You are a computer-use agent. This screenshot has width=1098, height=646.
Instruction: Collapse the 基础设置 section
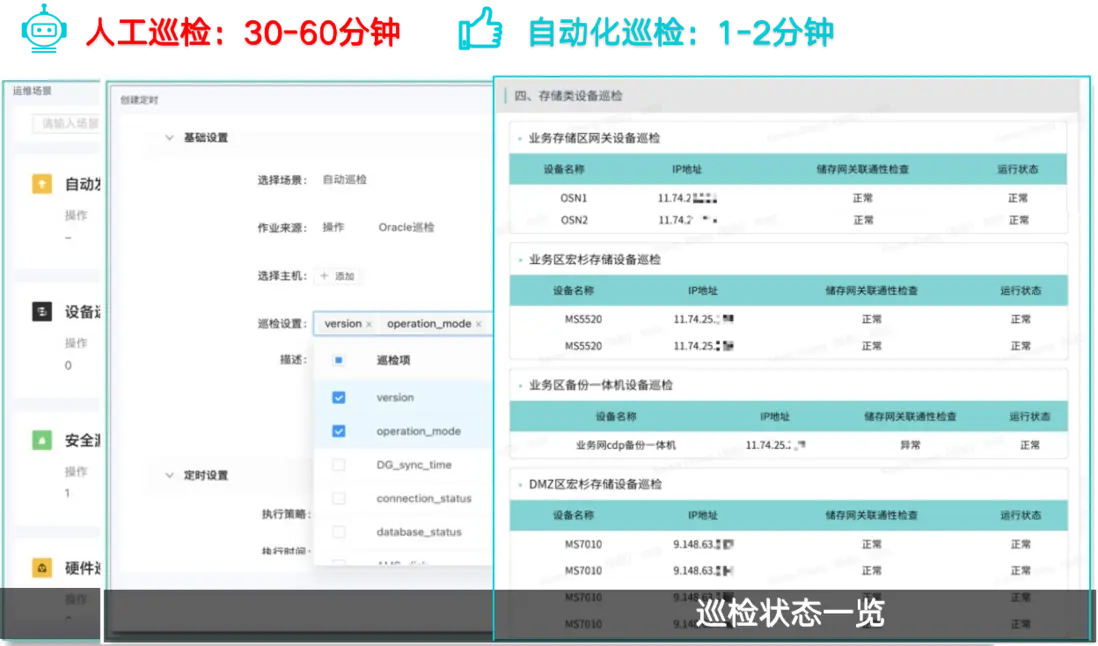coord(169,138)
